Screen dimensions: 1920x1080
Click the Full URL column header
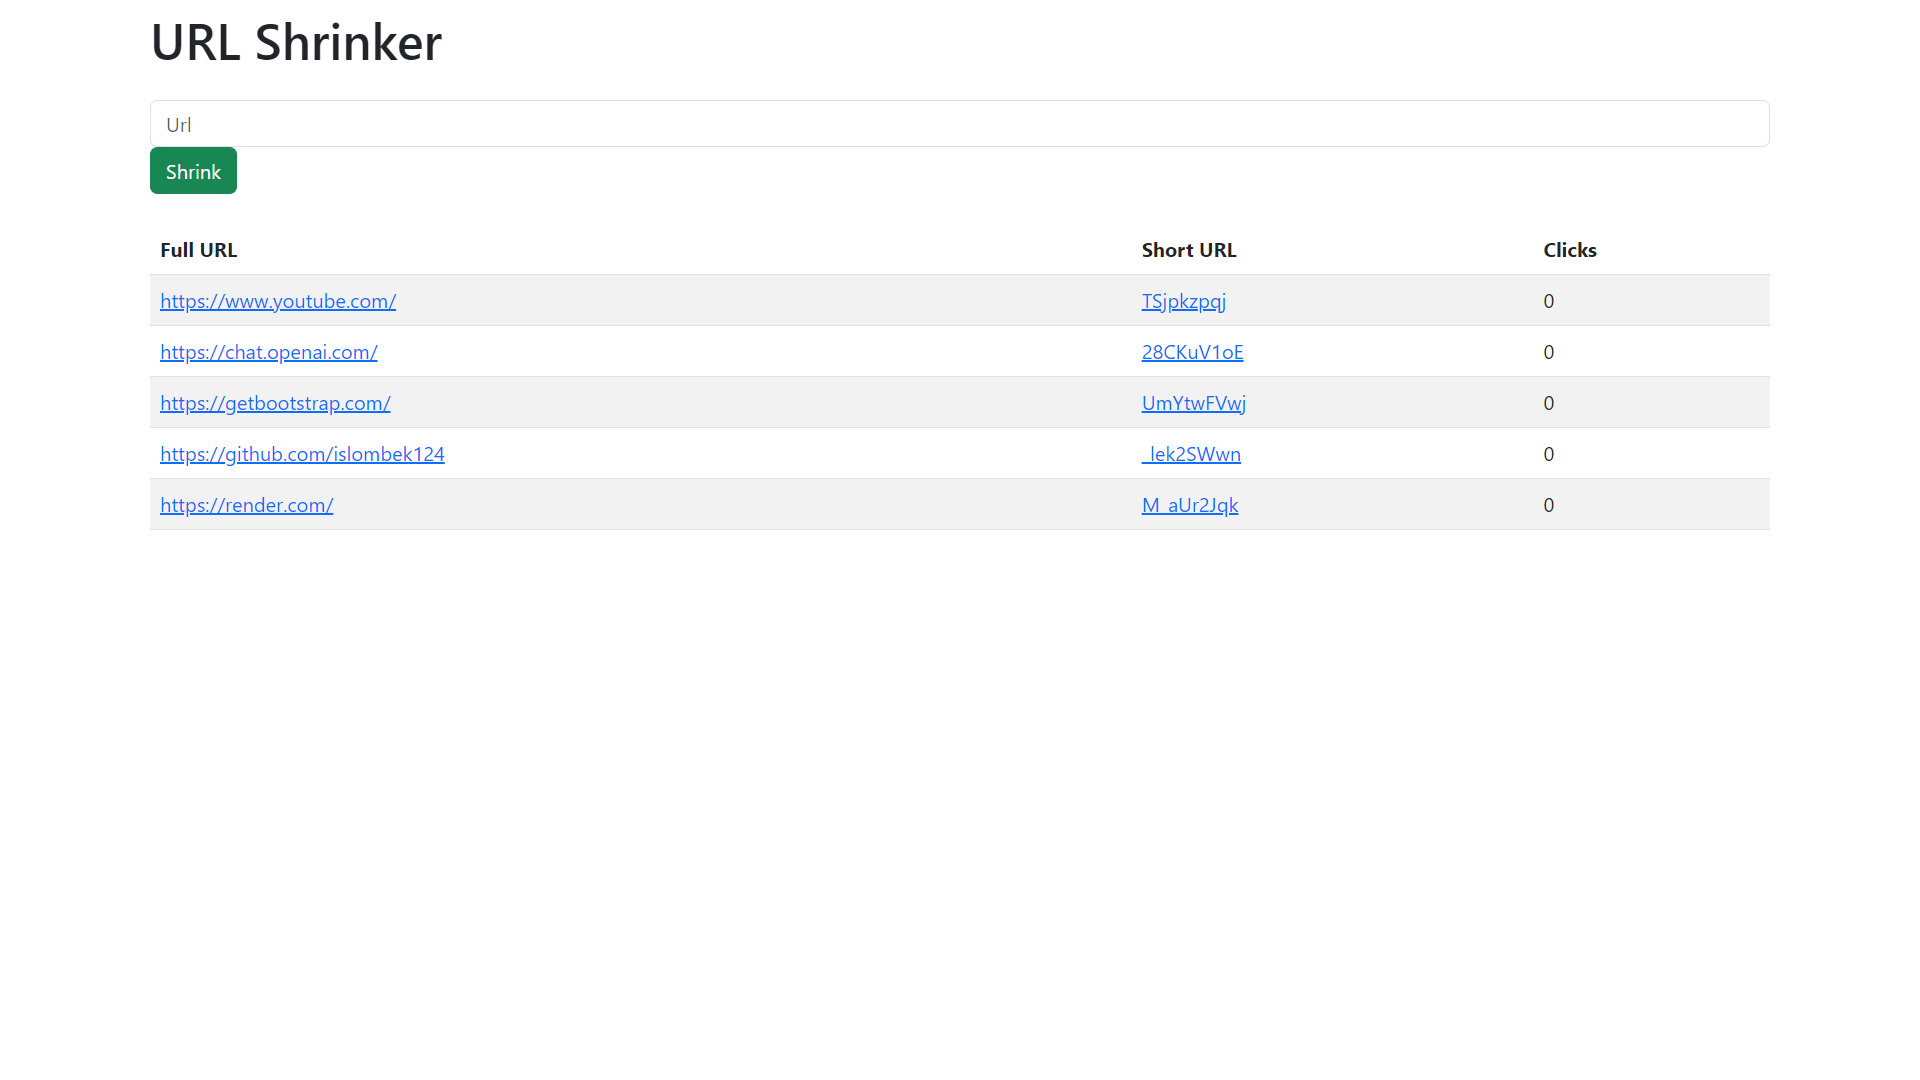[198, 250]
